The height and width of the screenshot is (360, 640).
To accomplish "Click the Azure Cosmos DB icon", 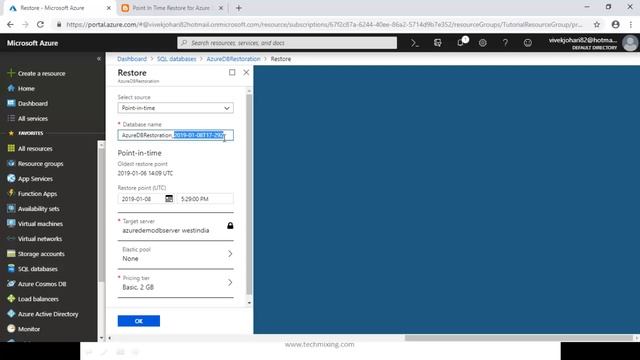I will coord(11,284).
